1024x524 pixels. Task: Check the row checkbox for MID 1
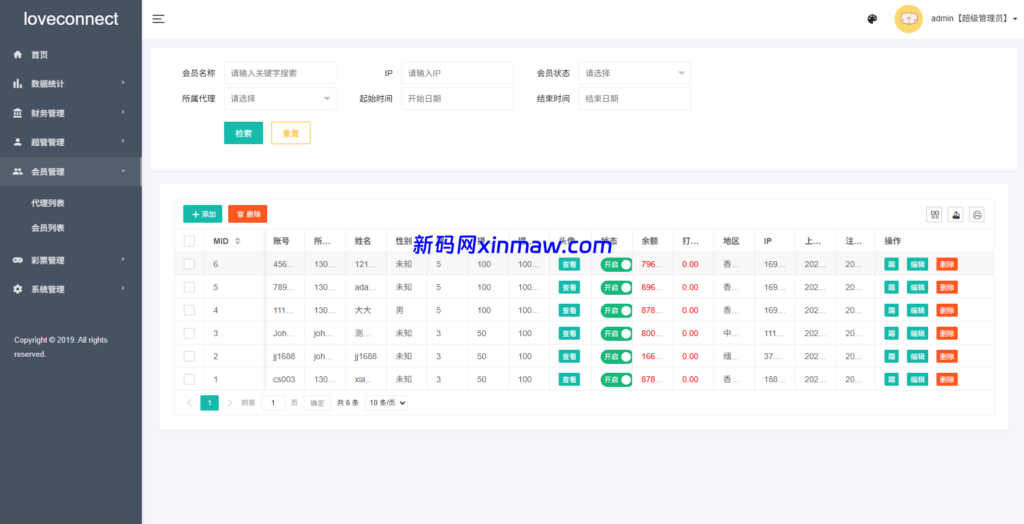tap(189, 380)
